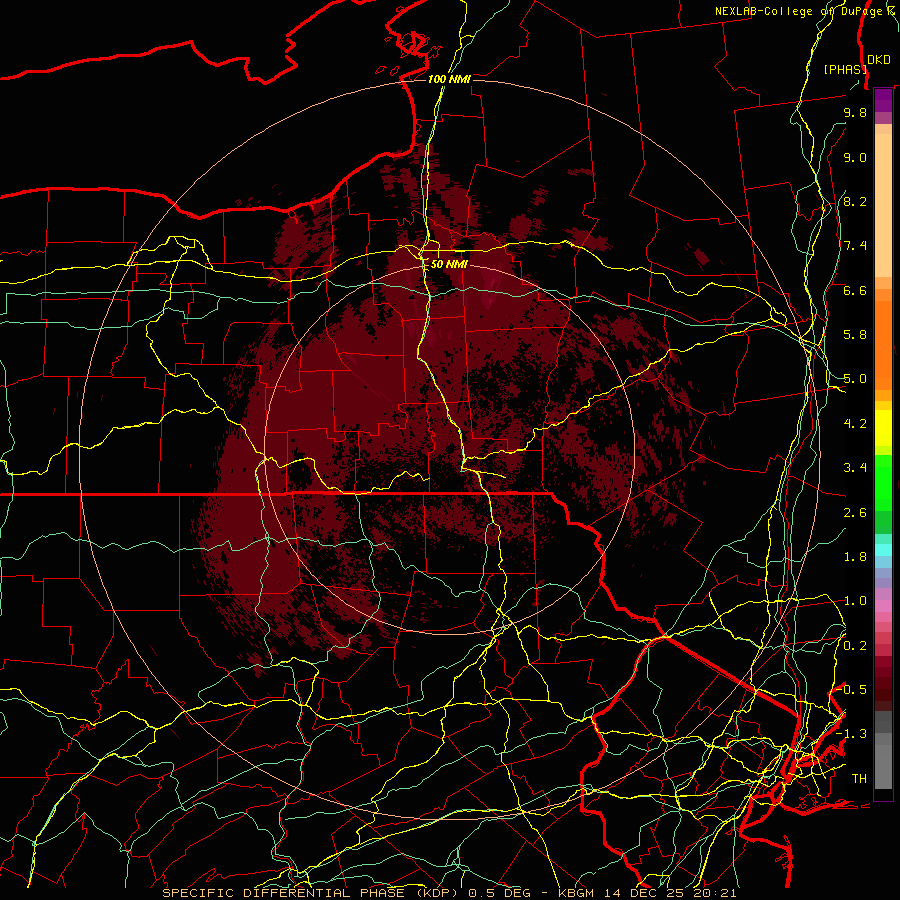Select the 7.4 scale label
900x900 pixels.
(x=855, y=246)
